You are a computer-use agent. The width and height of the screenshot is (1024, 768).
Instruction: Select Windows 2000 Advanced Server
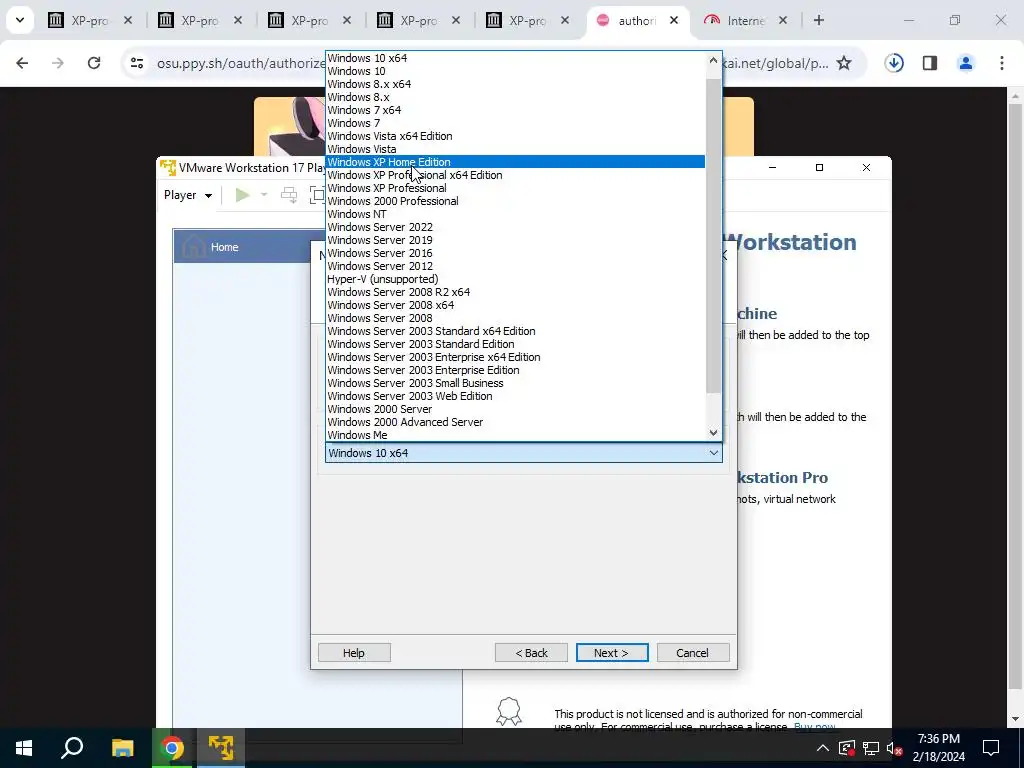515,423
